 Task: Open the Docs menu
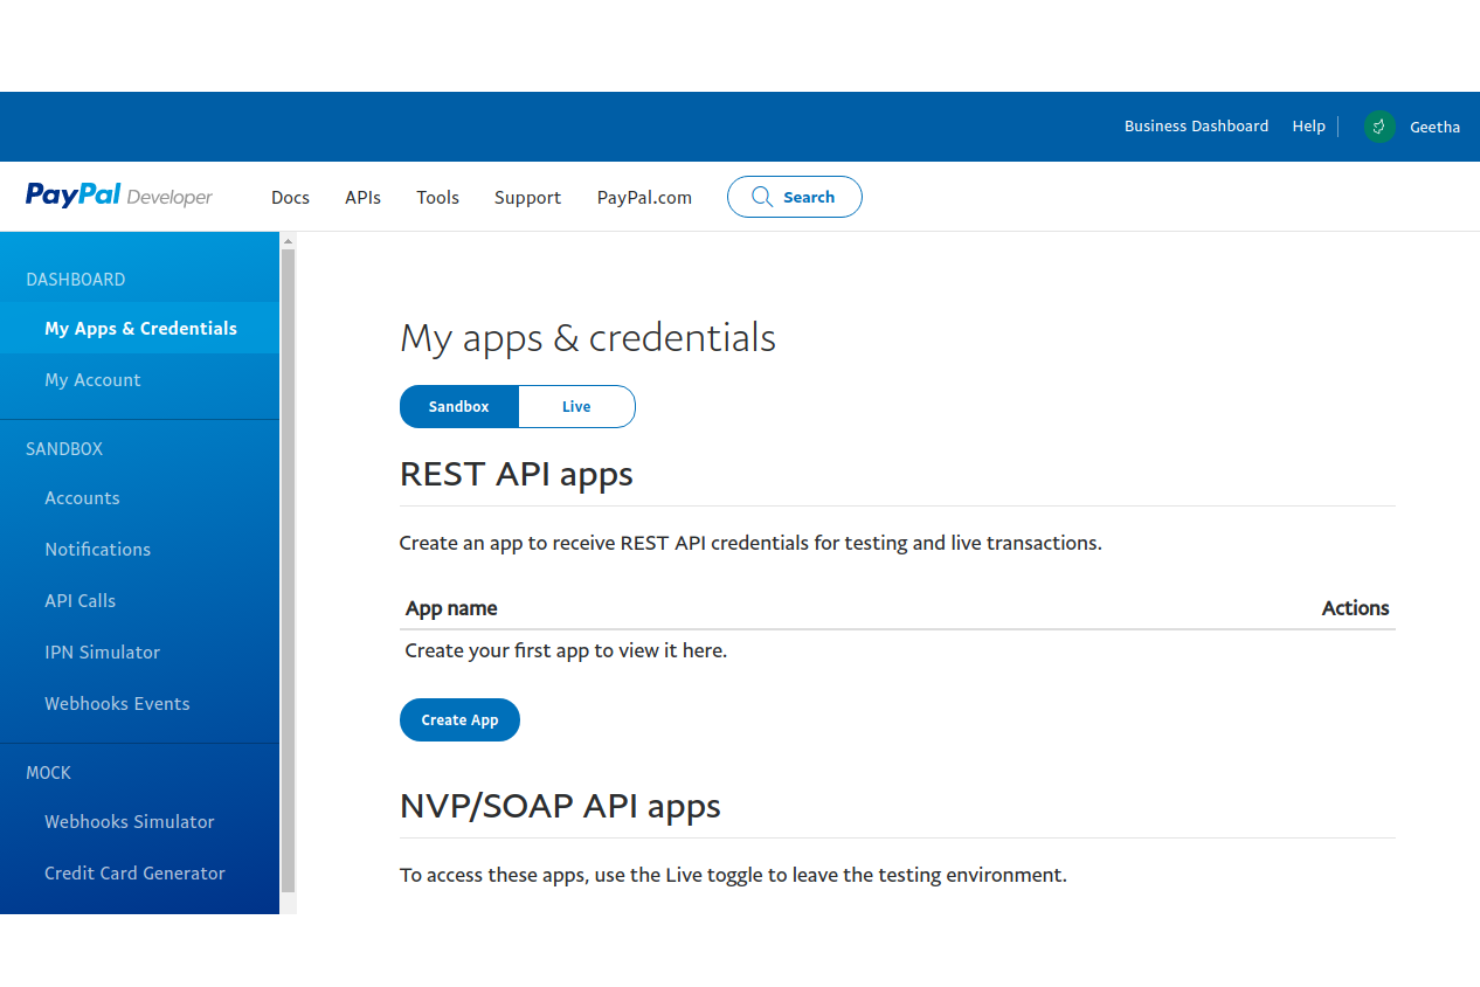(290, 198)
